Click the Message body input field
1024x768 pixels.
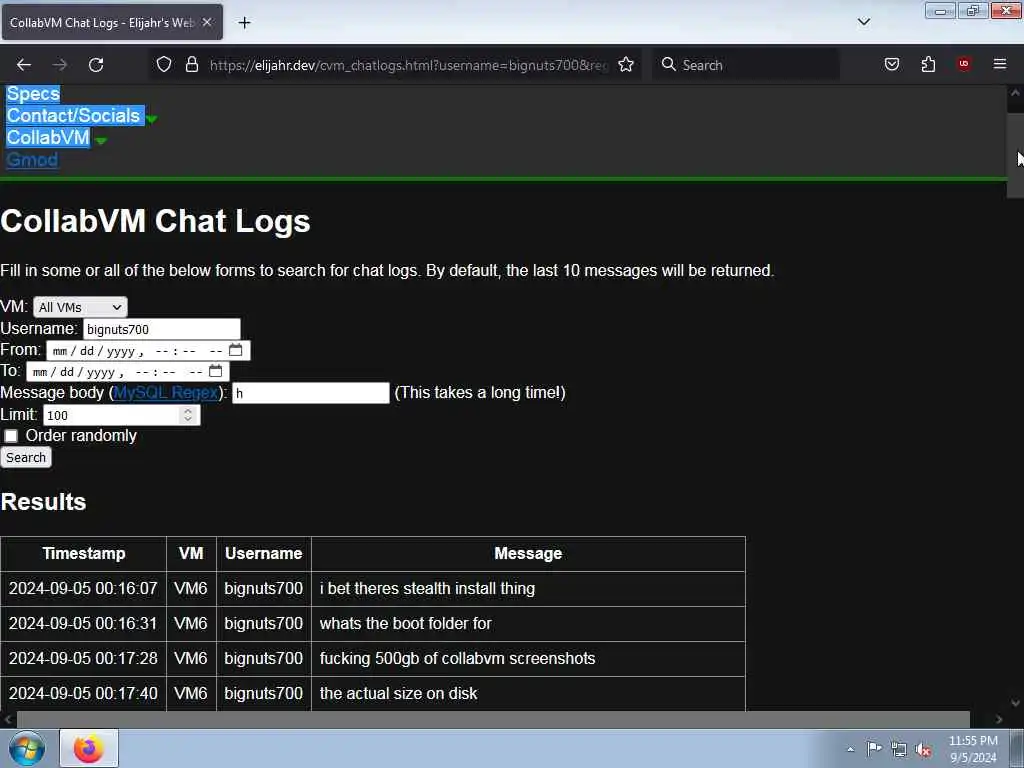[x=311, y=393]
